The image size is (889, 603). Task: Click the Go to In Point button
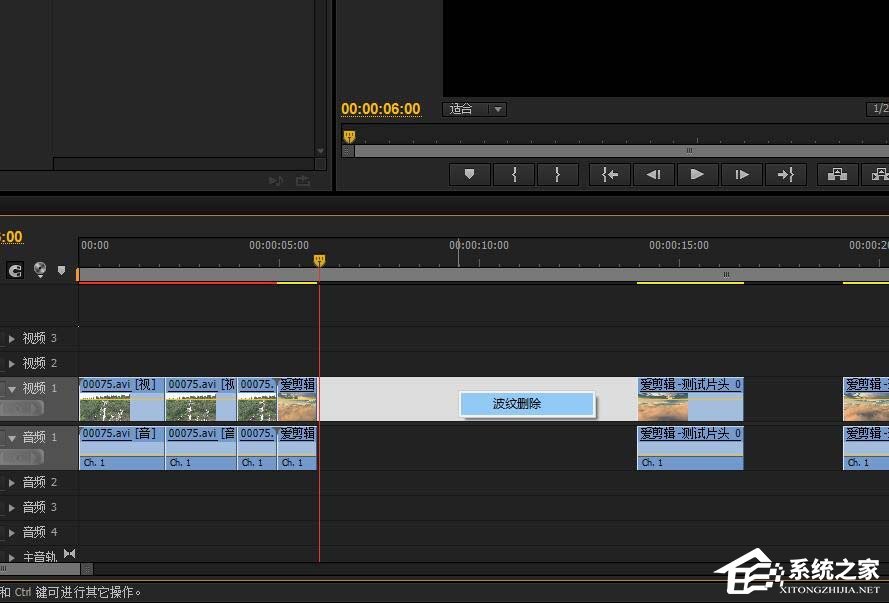click(x=609, y=174)
